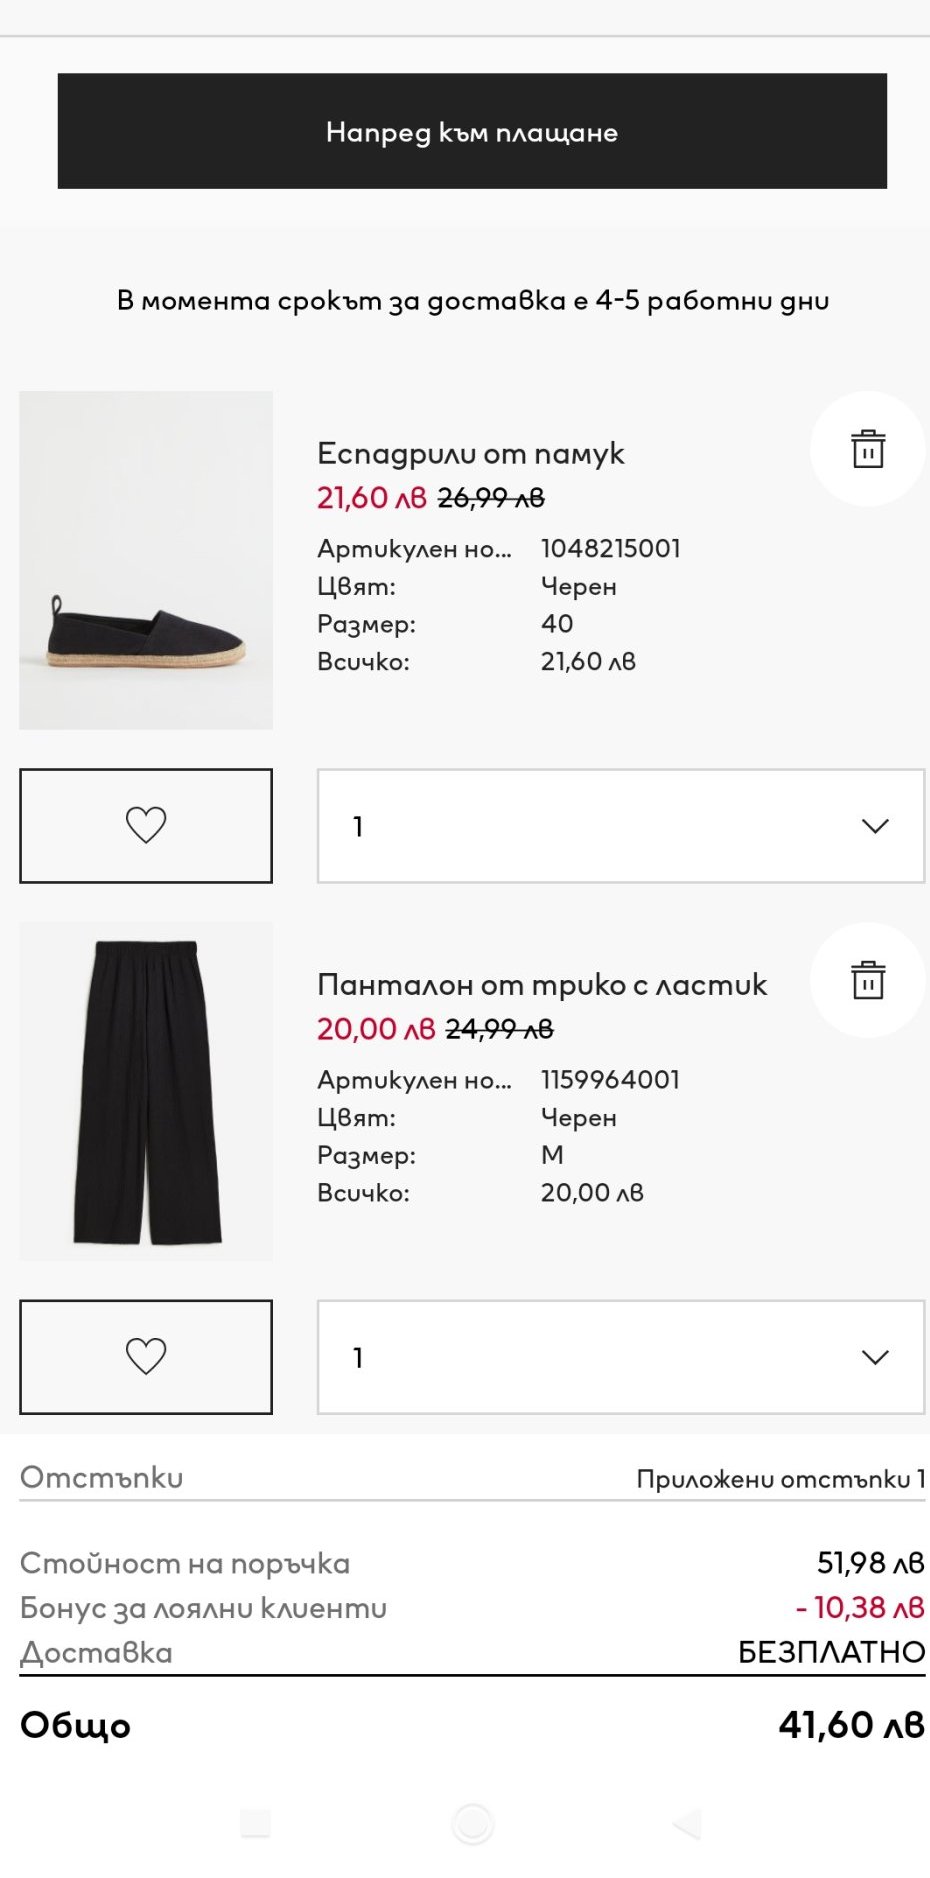Tap the Бонус за лоялни клиенти row
The width and height of the screenshot is (930, 1878).
tap(203, 1608)
